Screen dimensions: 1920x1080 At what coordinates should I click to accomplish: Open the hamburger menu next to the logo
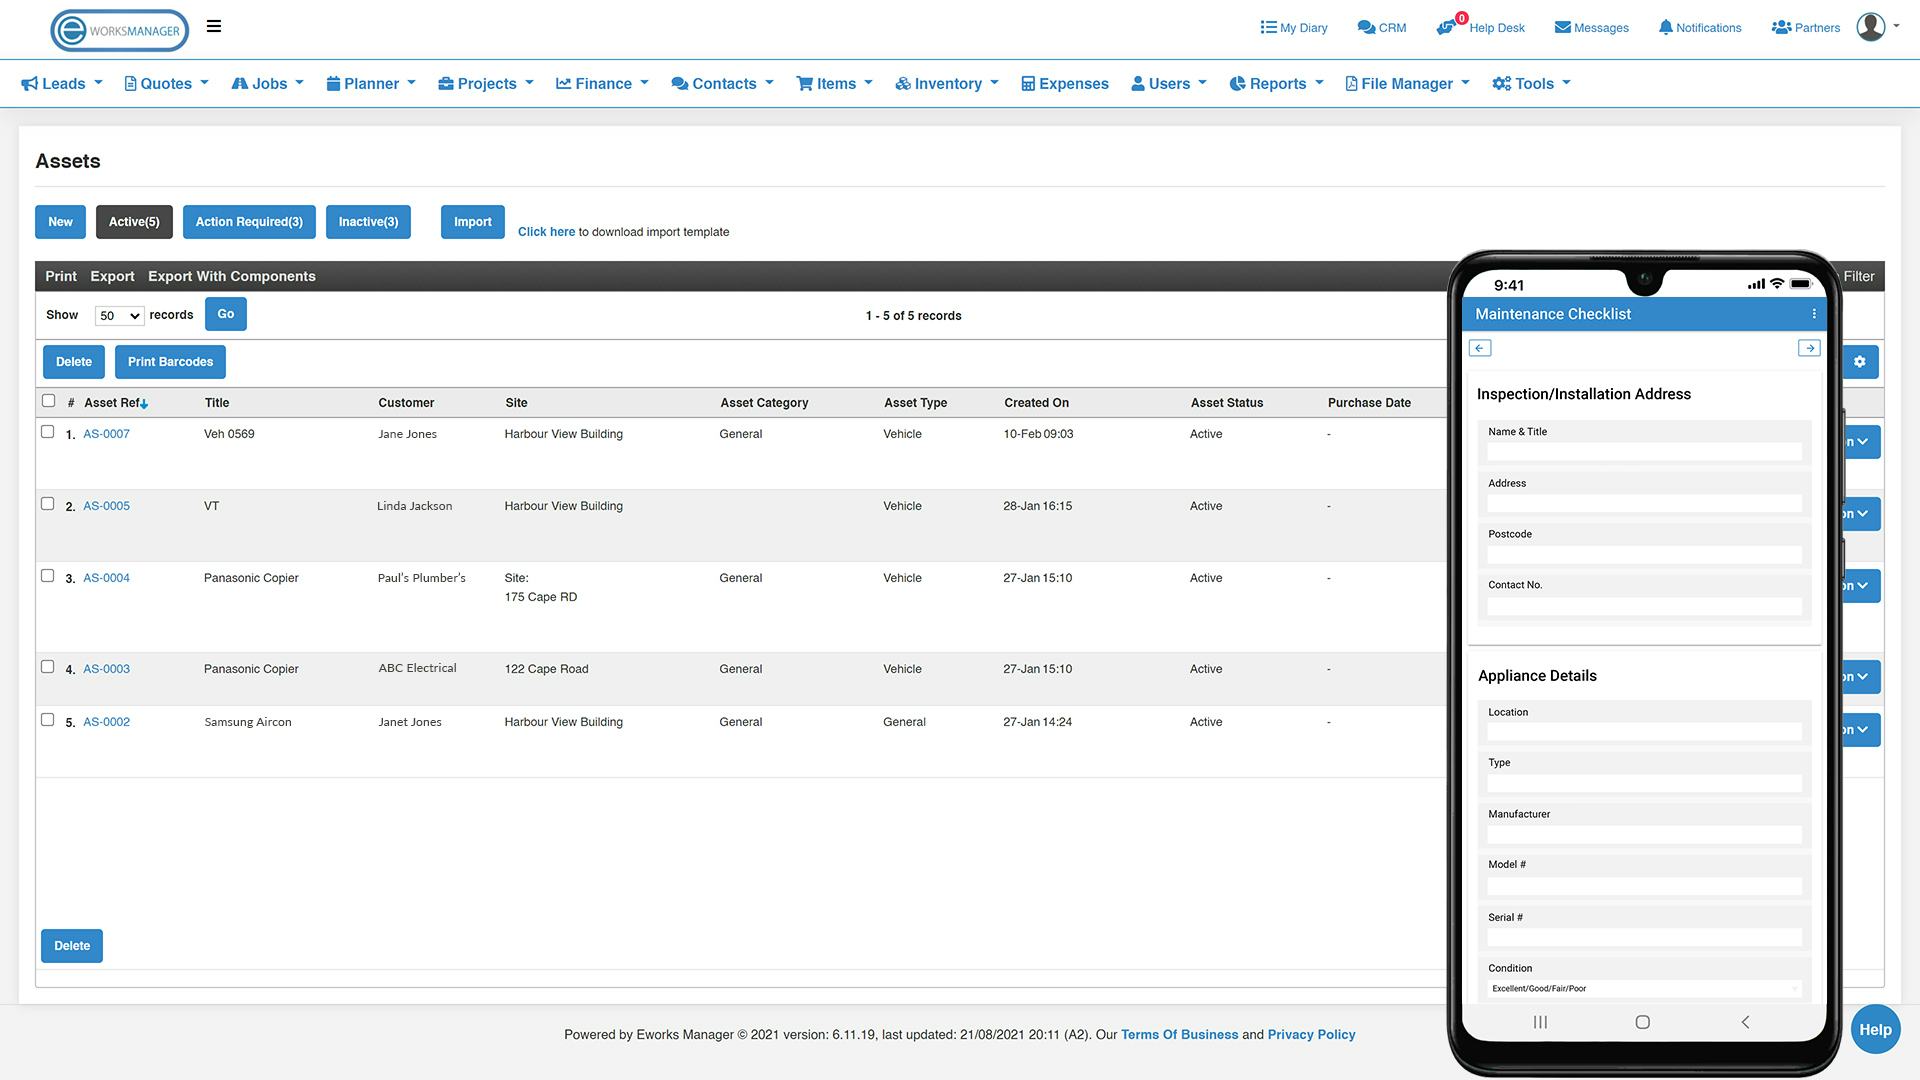point(213,26)
